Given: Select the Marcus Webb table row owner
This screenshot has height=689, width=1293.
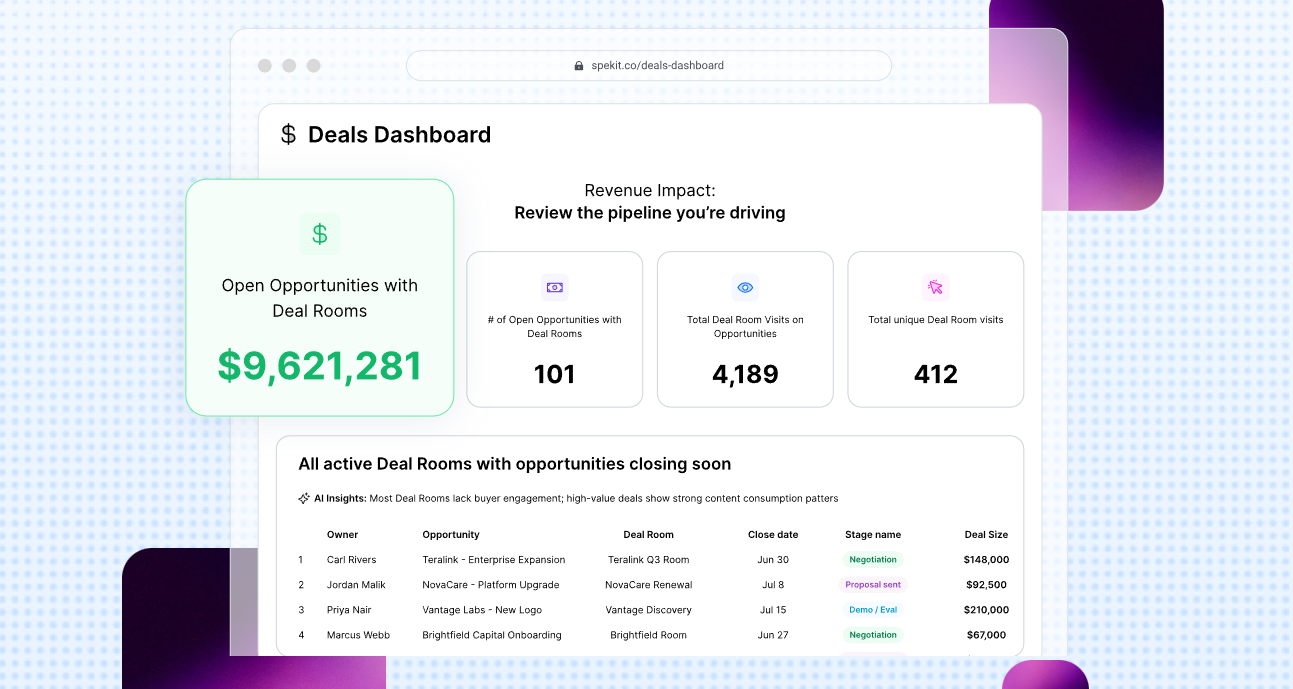Looking at the screenshot, I should click(358, 635).
